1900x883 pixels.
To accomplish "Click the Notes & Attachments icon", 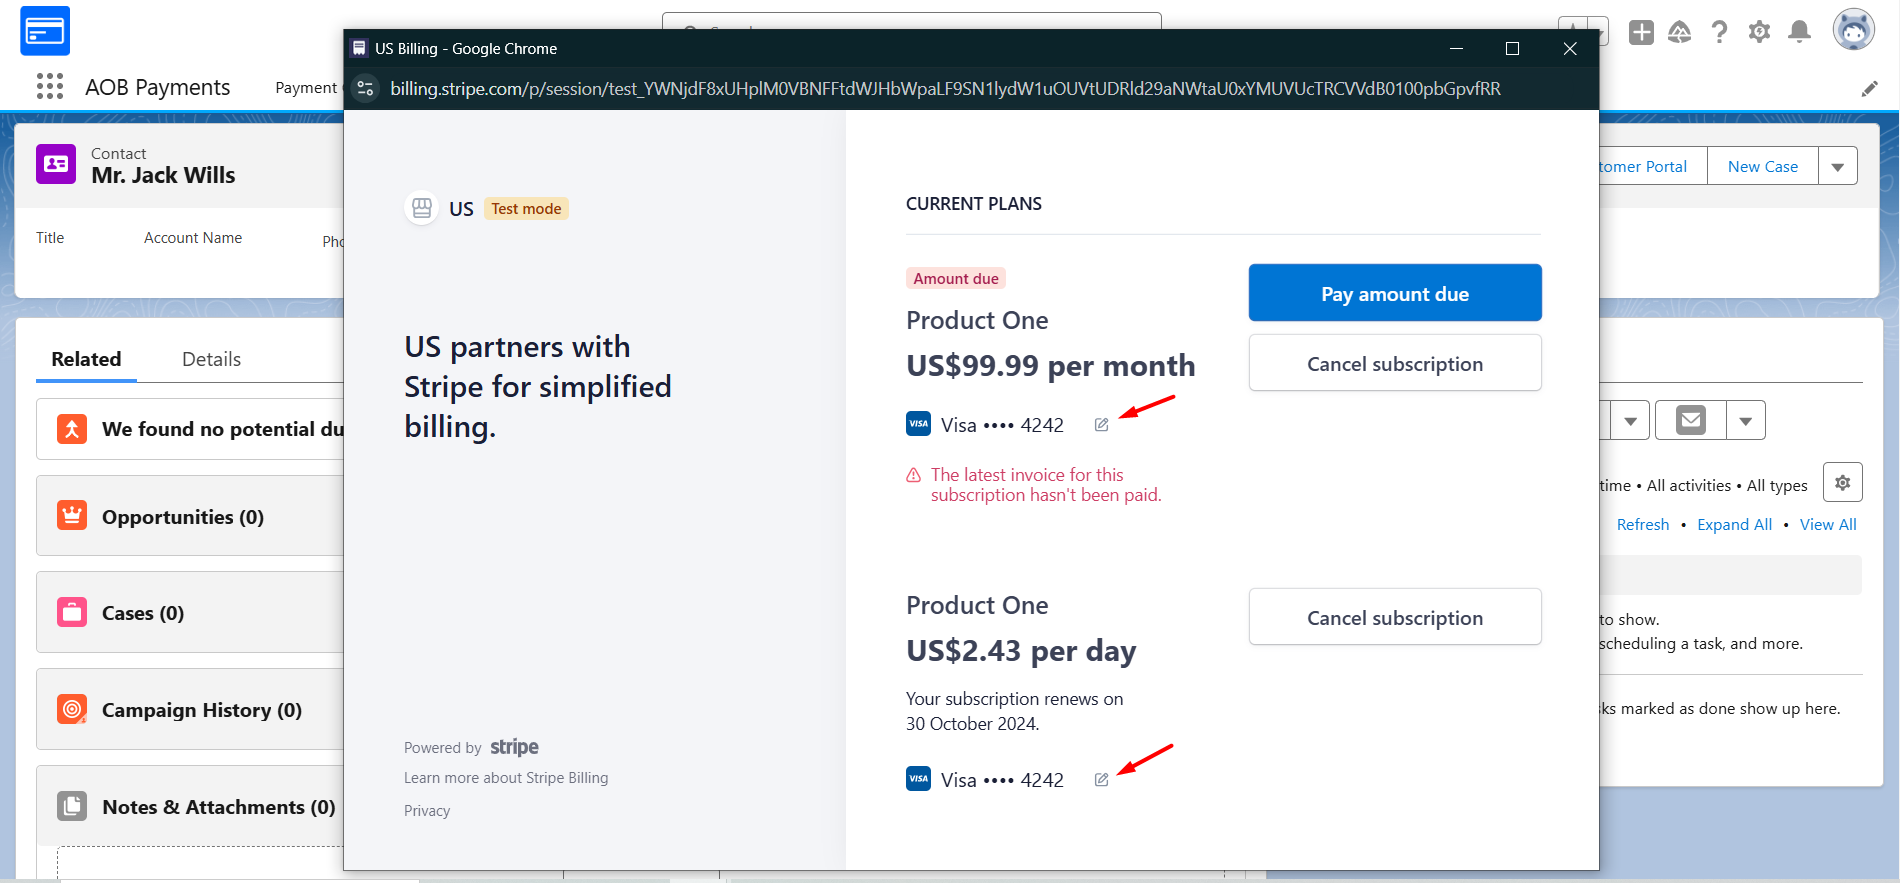I will click(x=72, y=806).
